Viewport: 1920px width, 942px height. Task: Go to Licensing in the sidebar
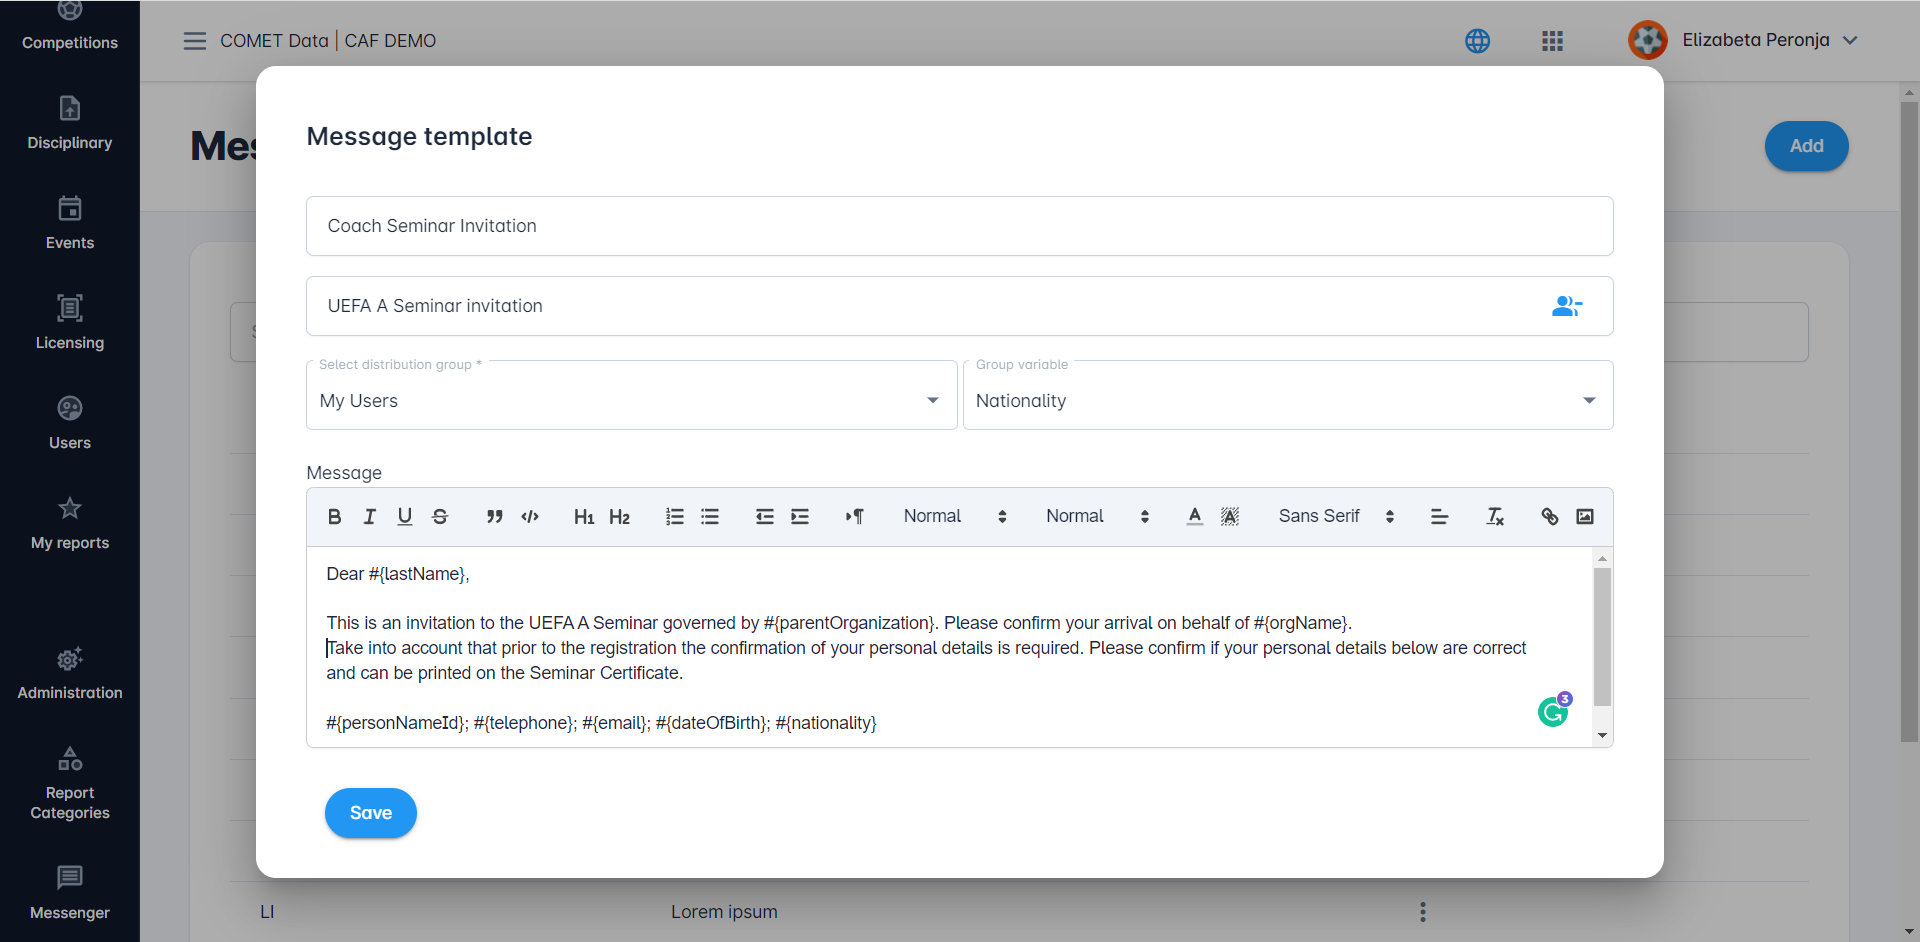coord(70,322)
